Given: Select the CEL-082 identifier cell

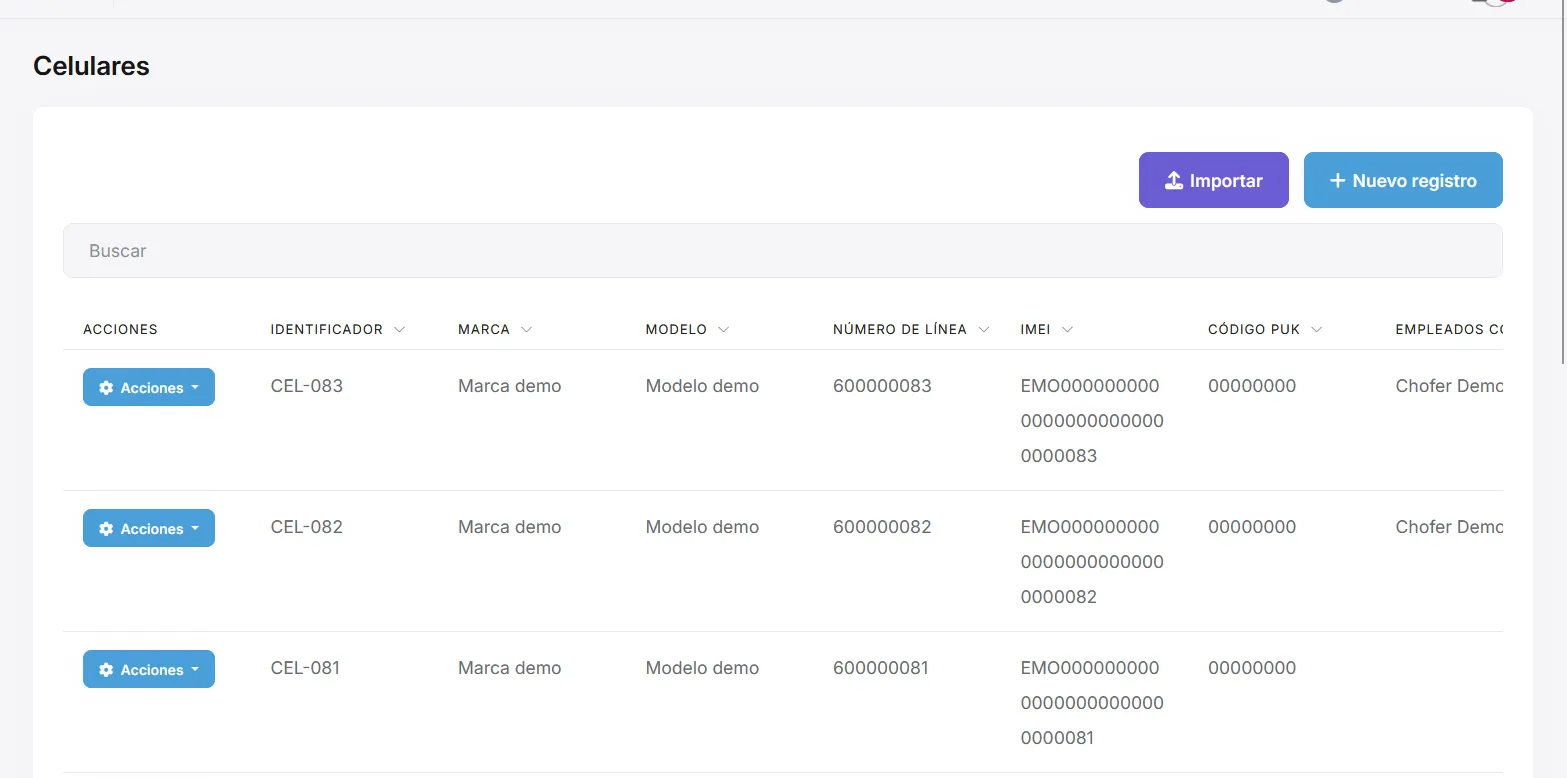Looking at the screenshot, I should (307, 527).
